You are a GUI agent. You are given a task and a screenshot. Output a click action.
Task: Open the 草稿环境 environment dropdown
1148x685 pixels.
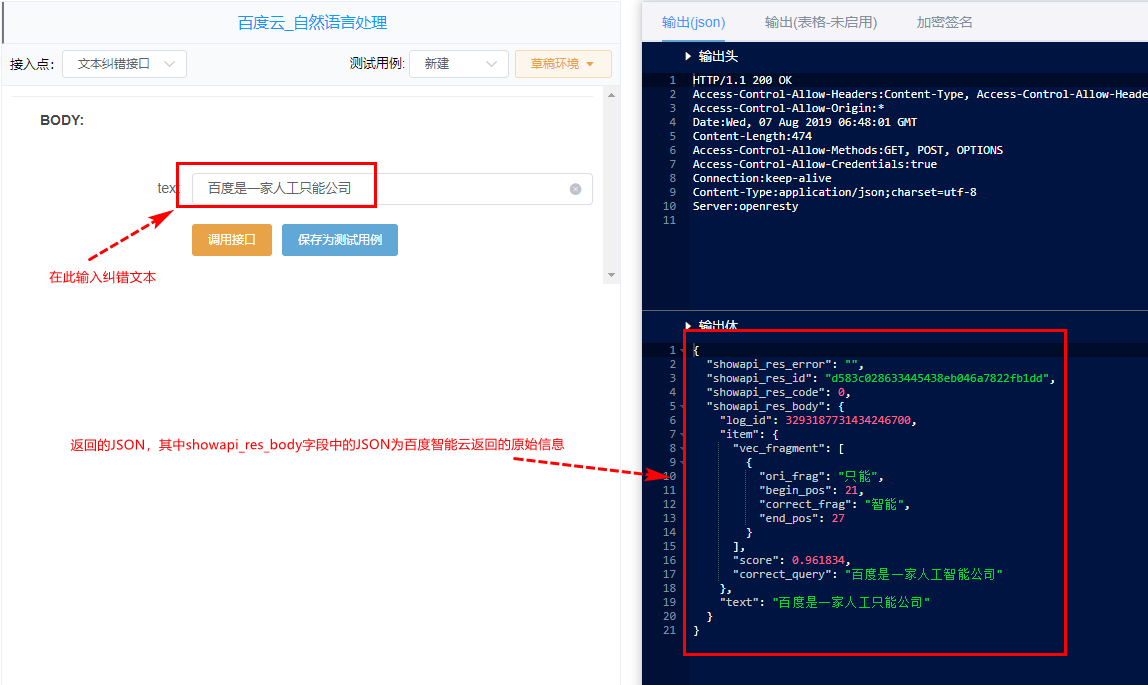coord(563,64)
